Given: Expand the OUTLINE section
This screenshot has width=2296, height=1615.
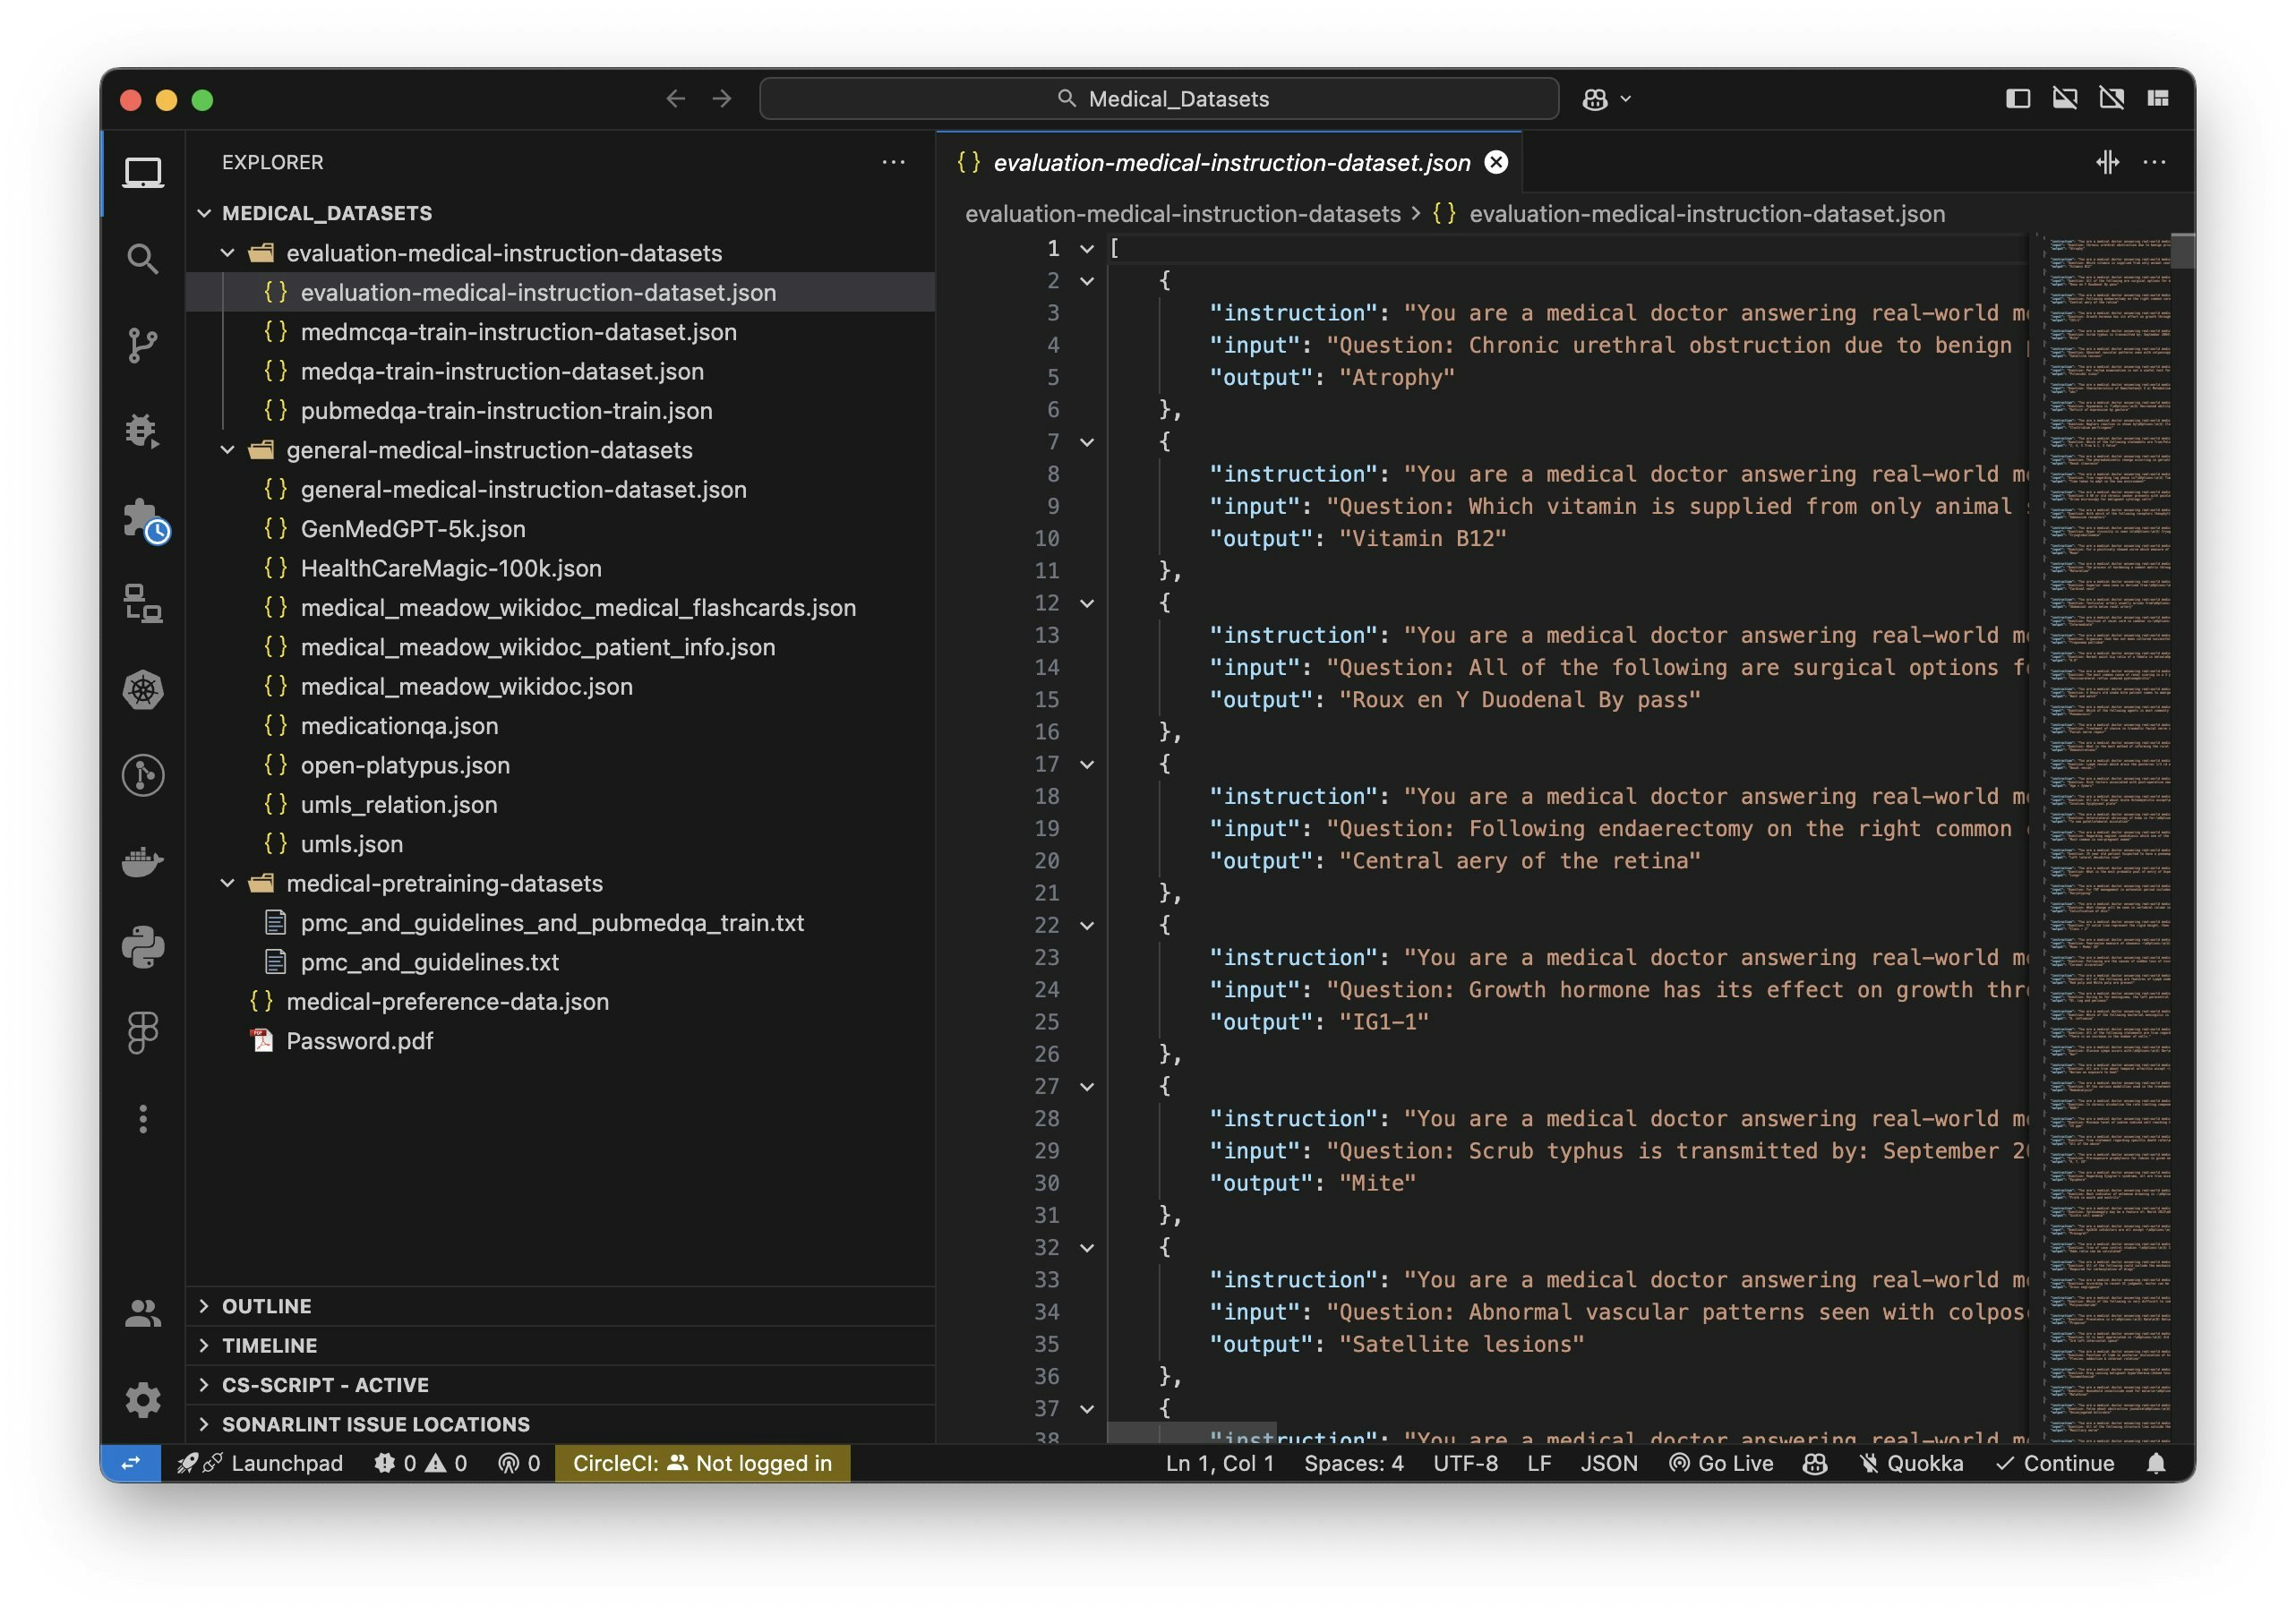Looking at the screenshot, I should click(x=266, y=1306).
